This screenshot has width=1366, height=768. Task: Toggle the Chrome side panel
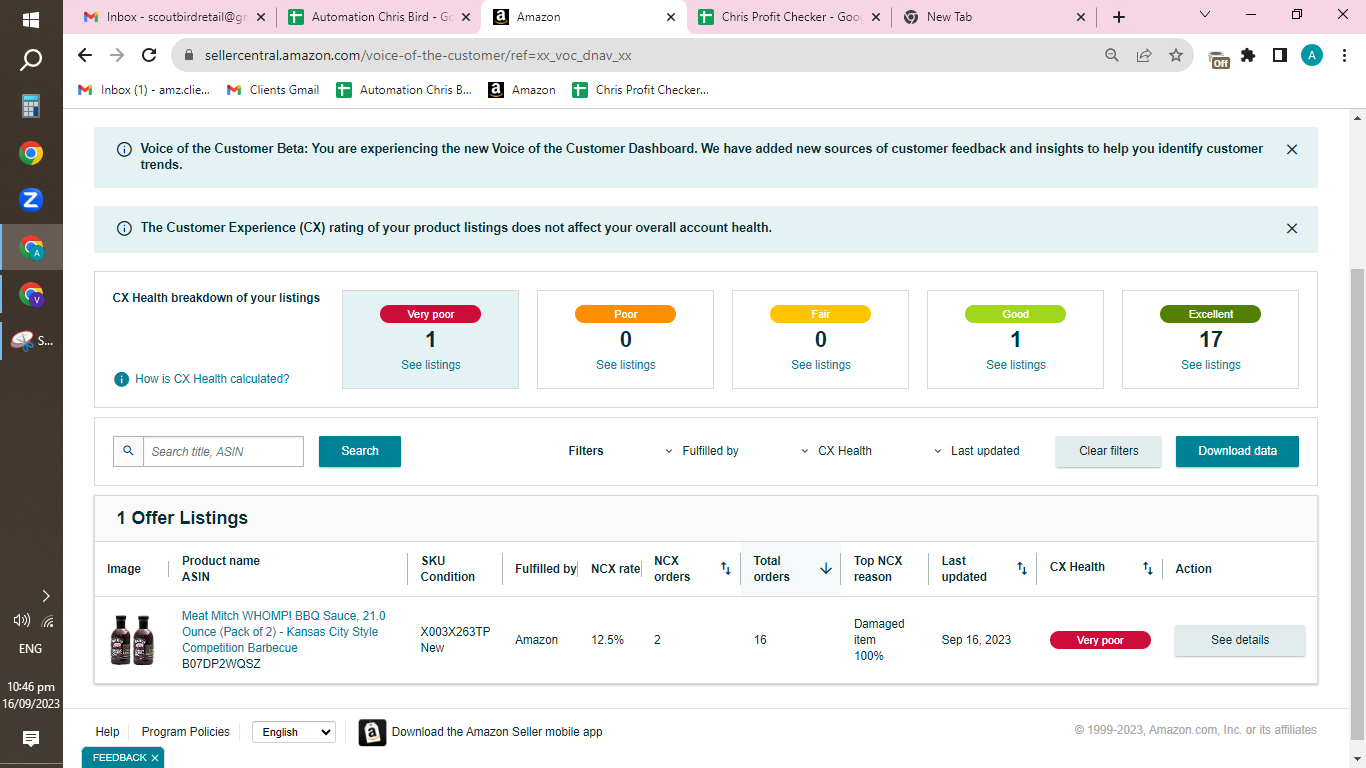pyautogui.click(x=1280, y=56)
